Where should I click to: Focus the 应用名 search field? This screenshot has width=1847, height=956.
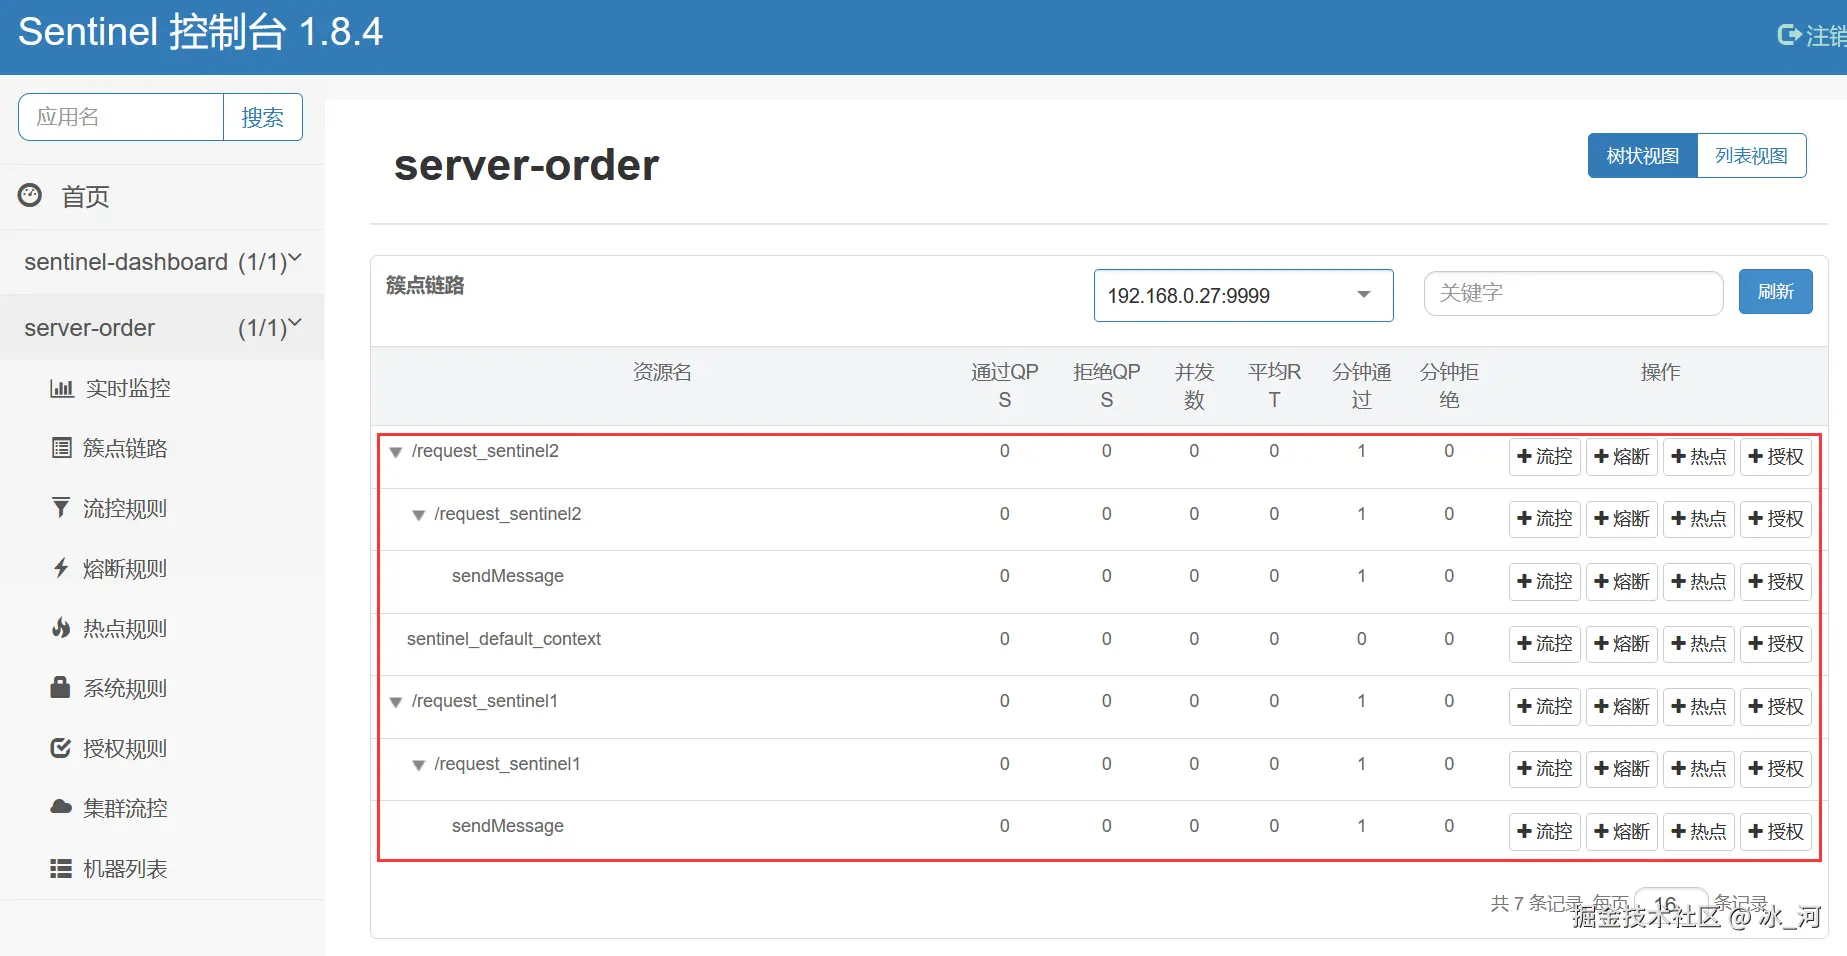[x=121, y=117]
